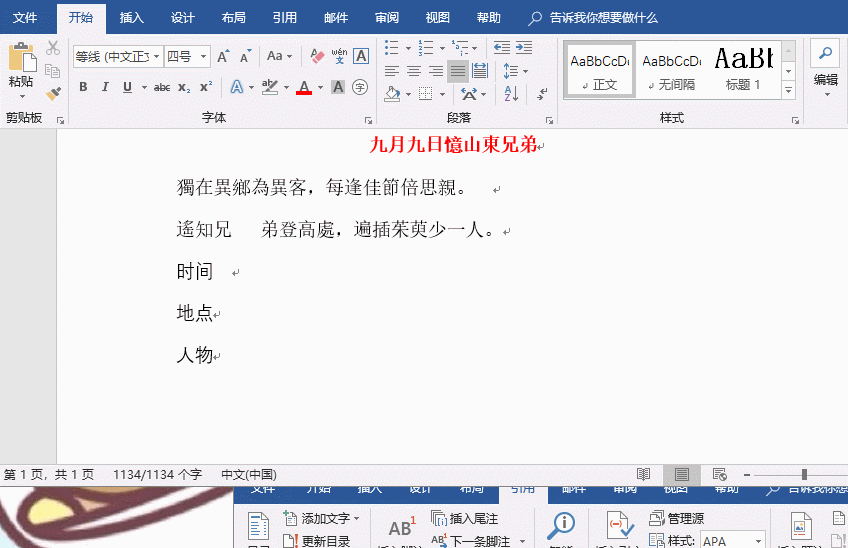Click the Cut scissors icon
Screen dimensions: 848x548
click(52, 48)
